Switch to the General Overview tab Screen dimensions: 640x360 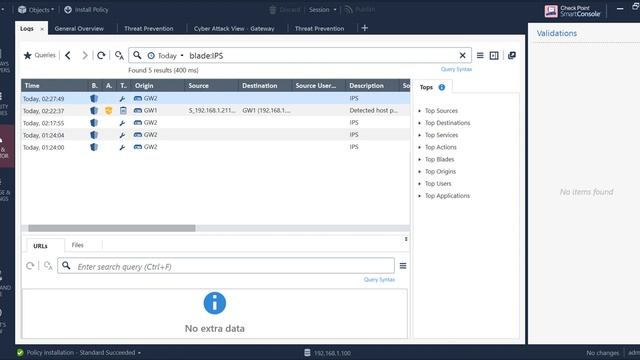79,29
